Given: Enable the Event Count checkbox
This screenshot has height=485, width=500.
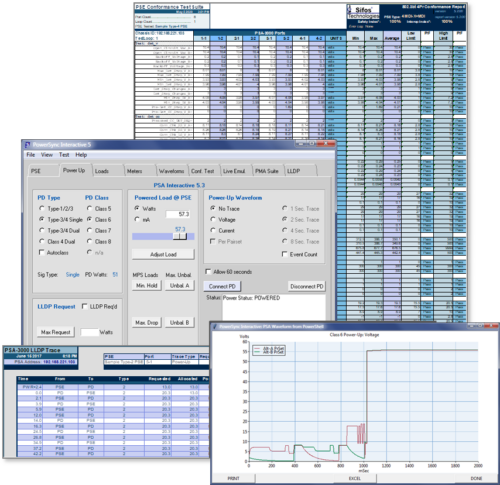Looking at the screenshot, I should (x=285, y=254).
